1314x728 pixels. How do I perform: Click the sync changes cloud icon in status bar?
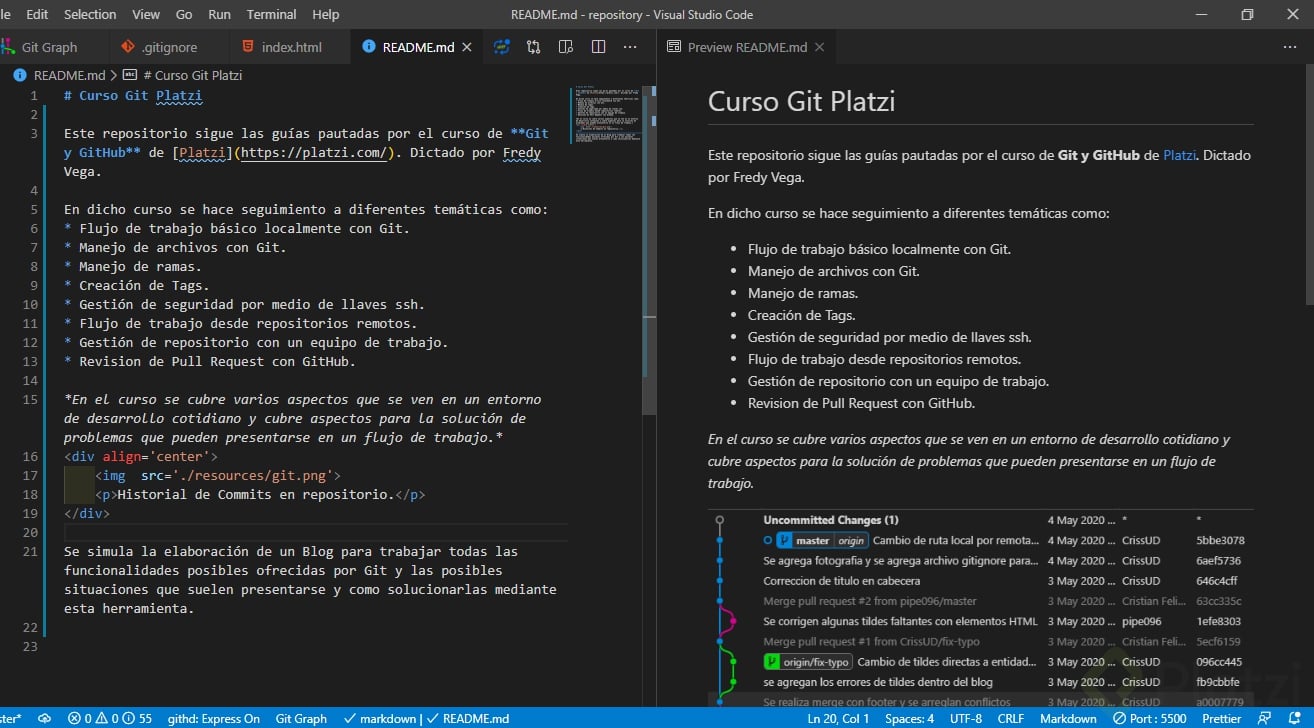coord(44,718)
